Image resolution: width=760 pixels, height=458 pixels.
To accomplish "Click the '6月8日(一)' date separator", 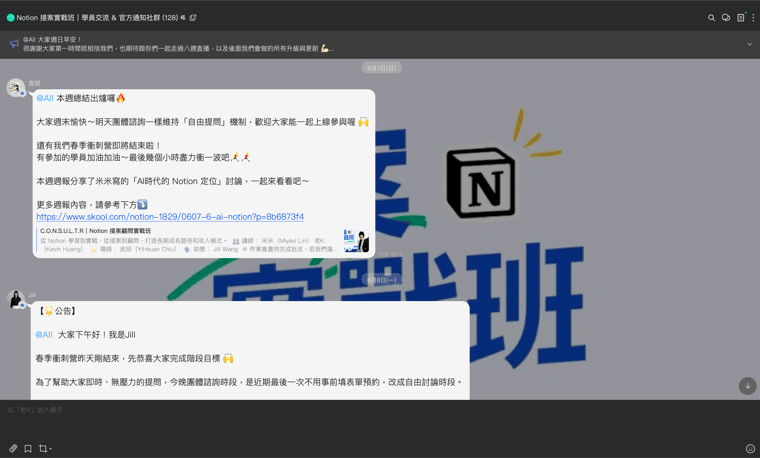I will (x=381, y=280).
